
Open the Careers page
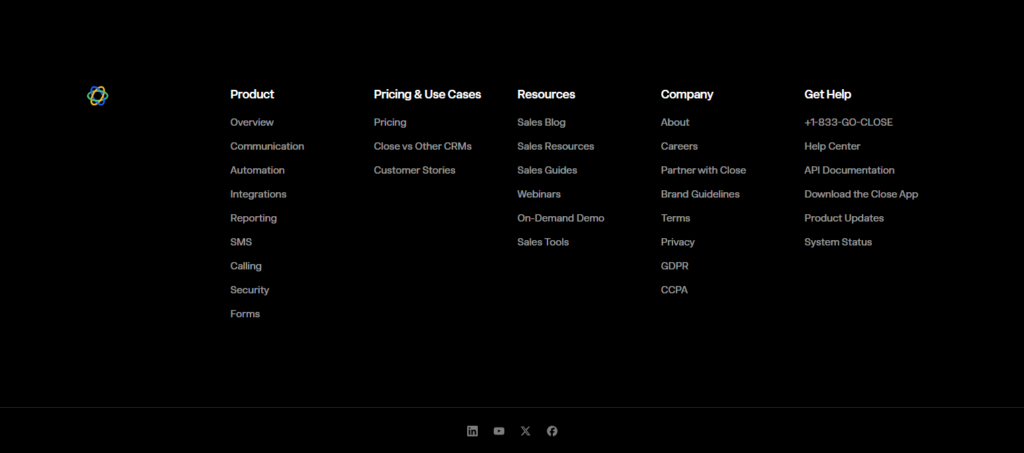(679, 146)
